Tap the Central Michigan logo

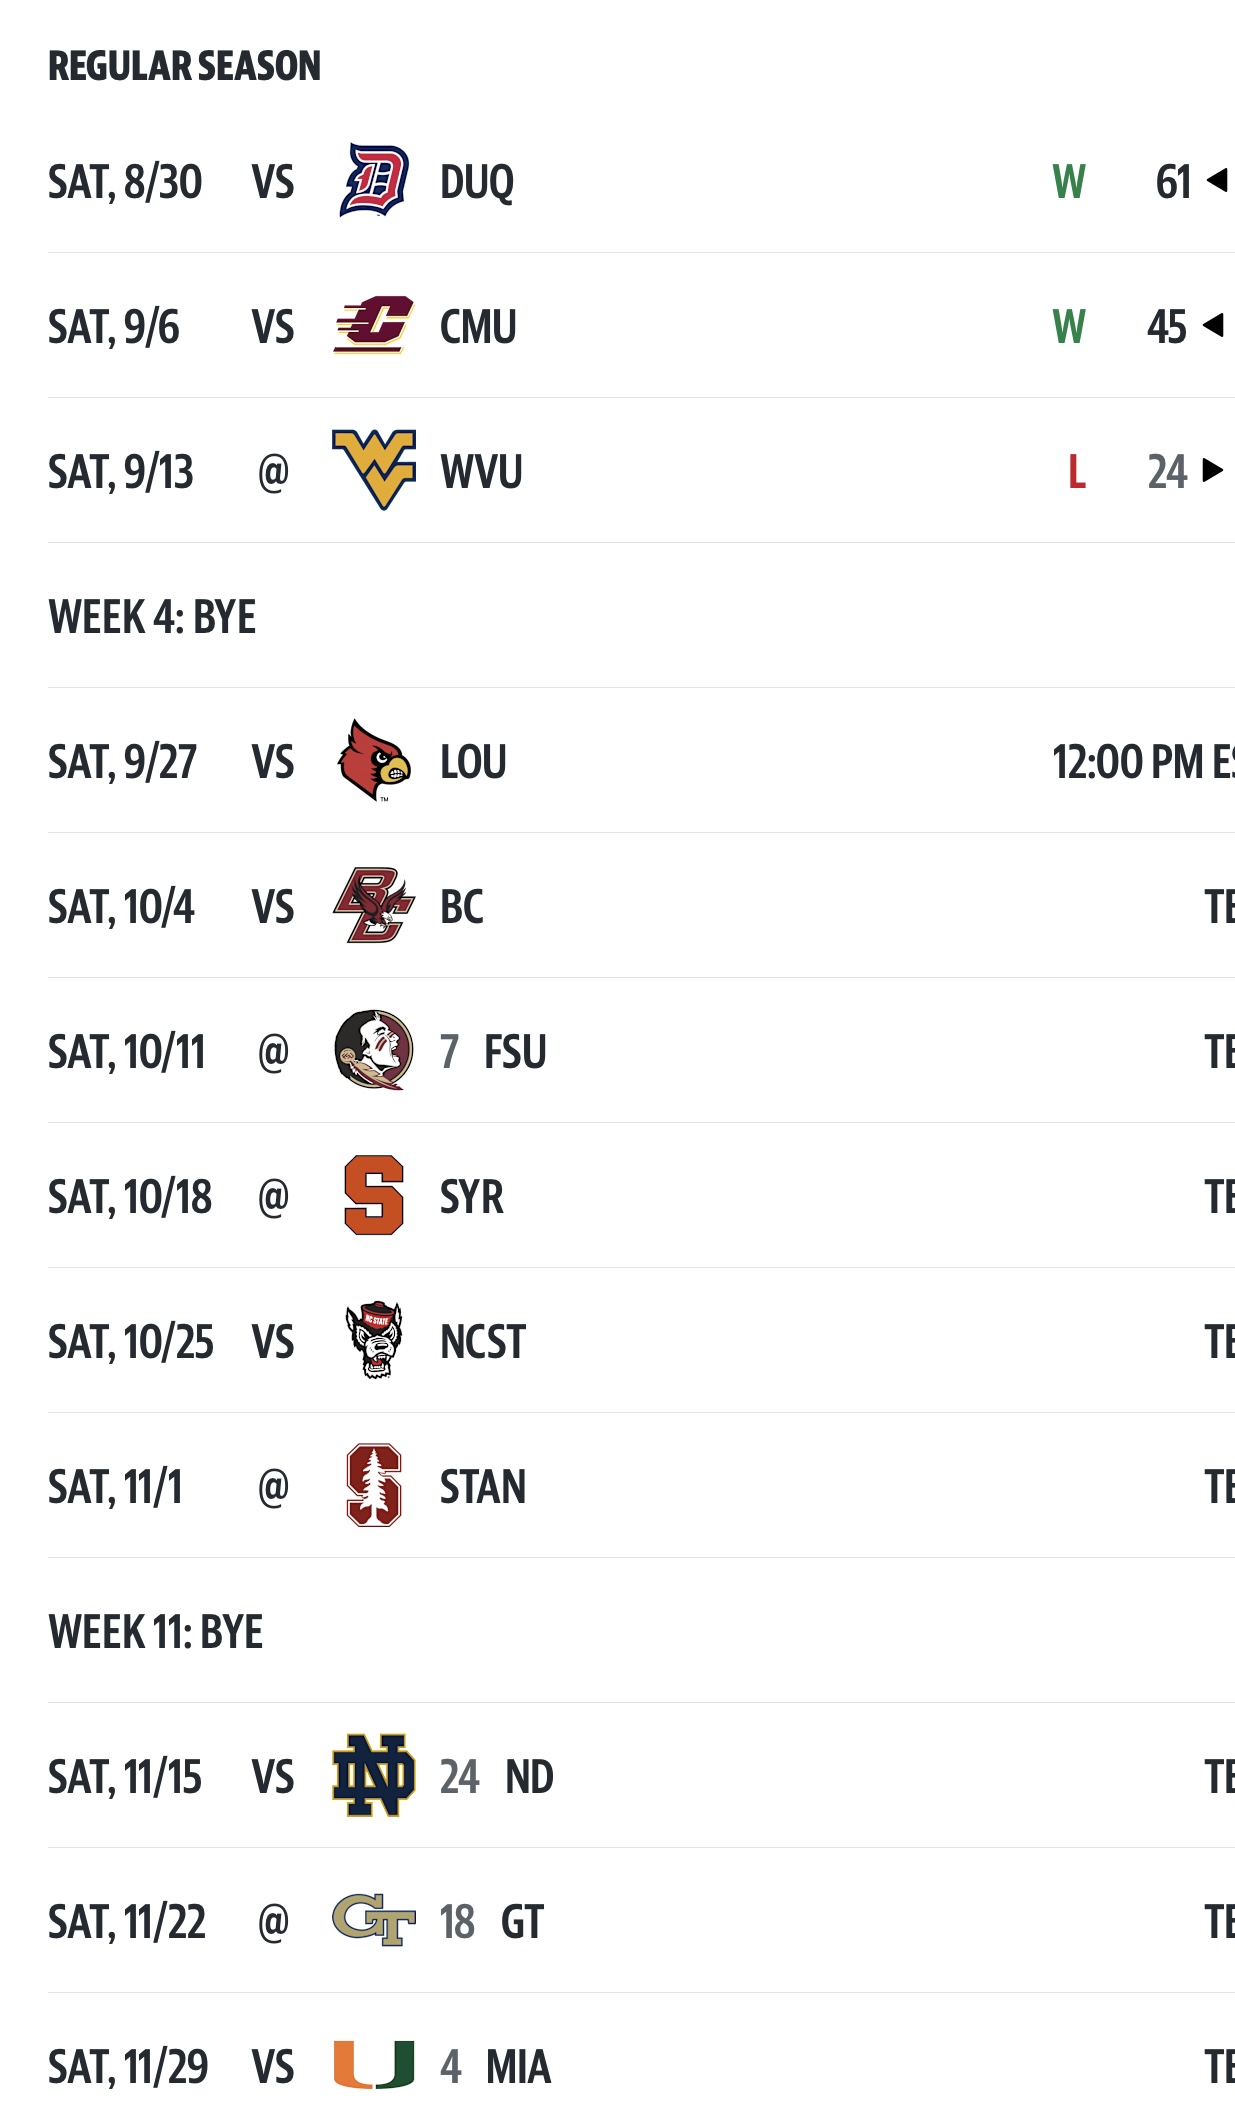click(373, 326)
